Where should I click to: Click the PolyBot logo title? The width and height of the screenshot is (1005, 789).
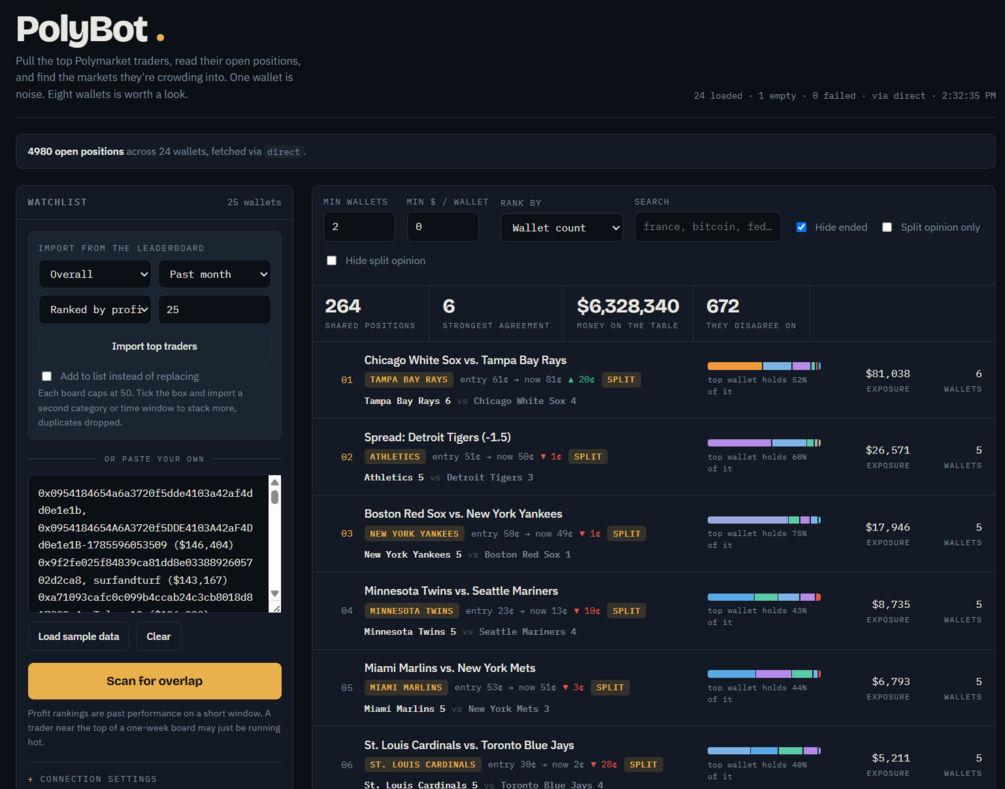[x=90, y=29]
